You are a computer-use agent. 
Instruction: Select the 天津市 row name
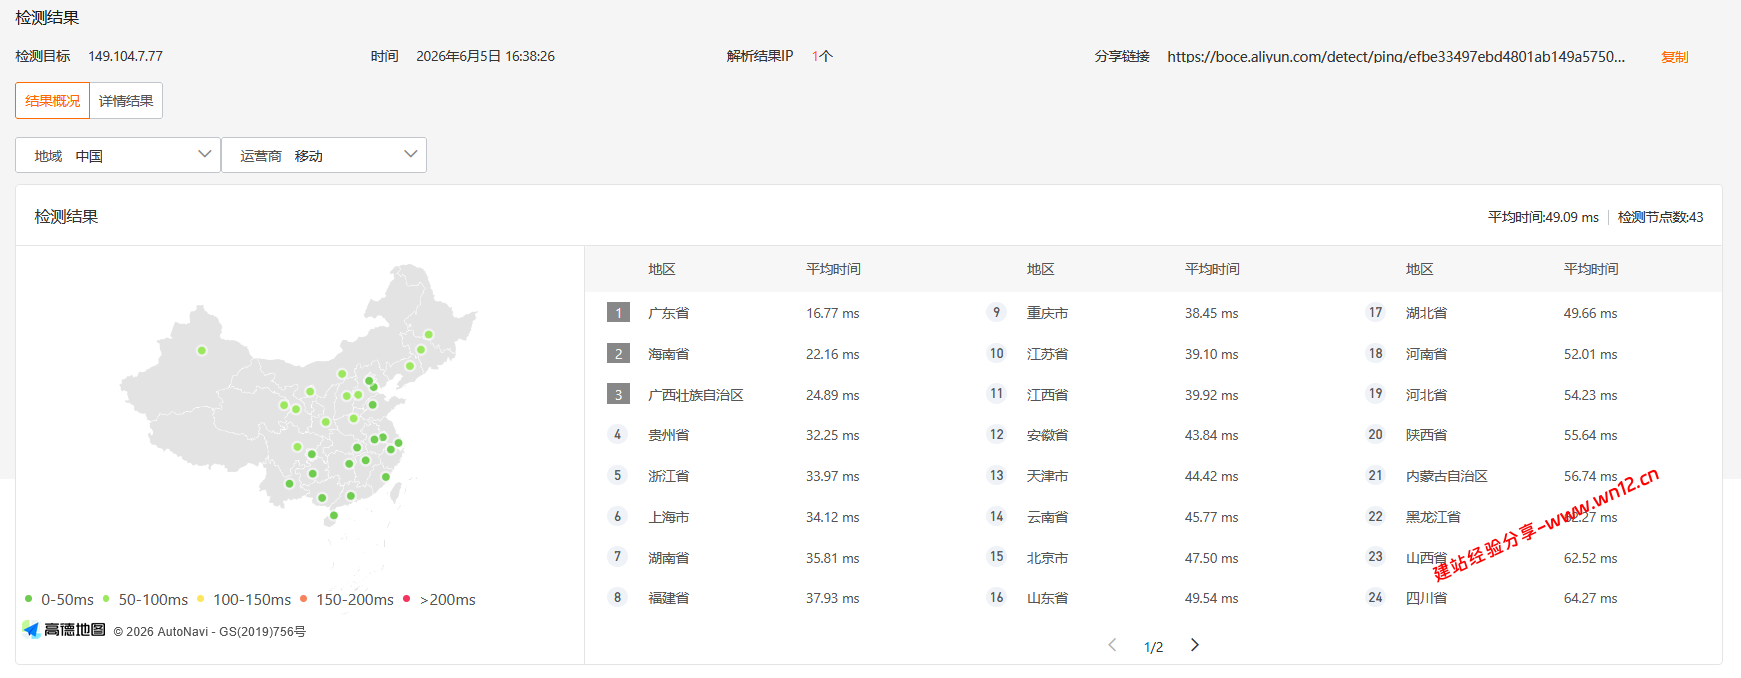click(1047, 476)
